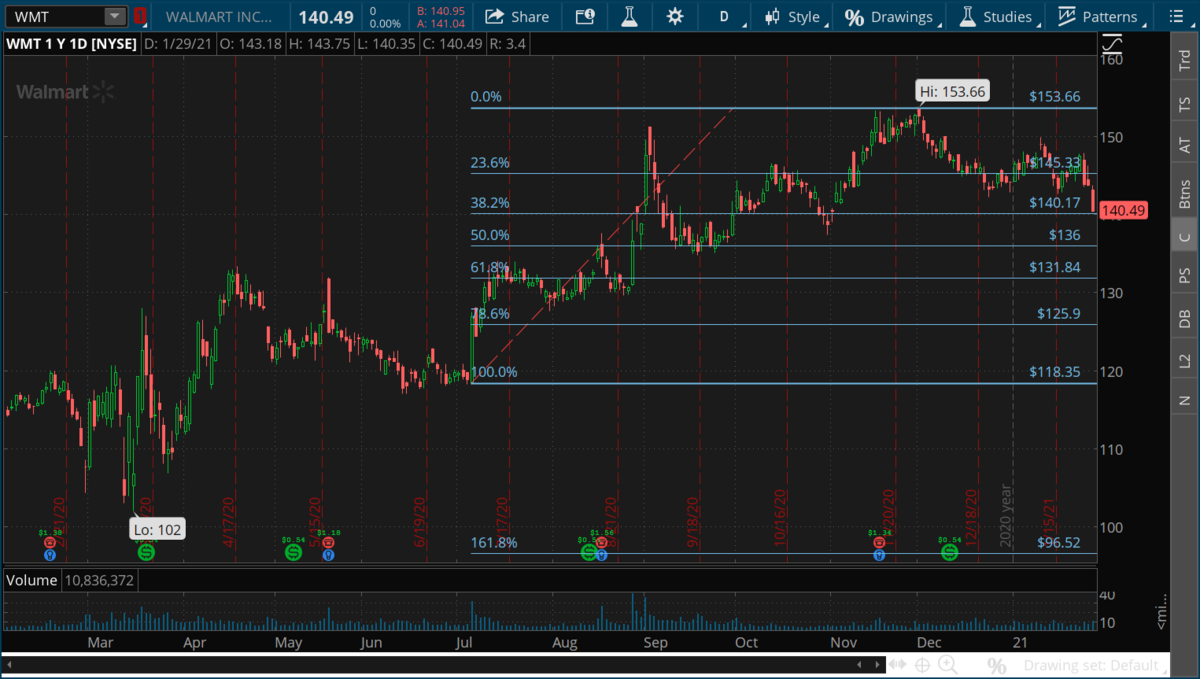Click the red link/clipboard icon beside the symbol box
This screenshot has width=1200, height=679.
tap(140, 16)
